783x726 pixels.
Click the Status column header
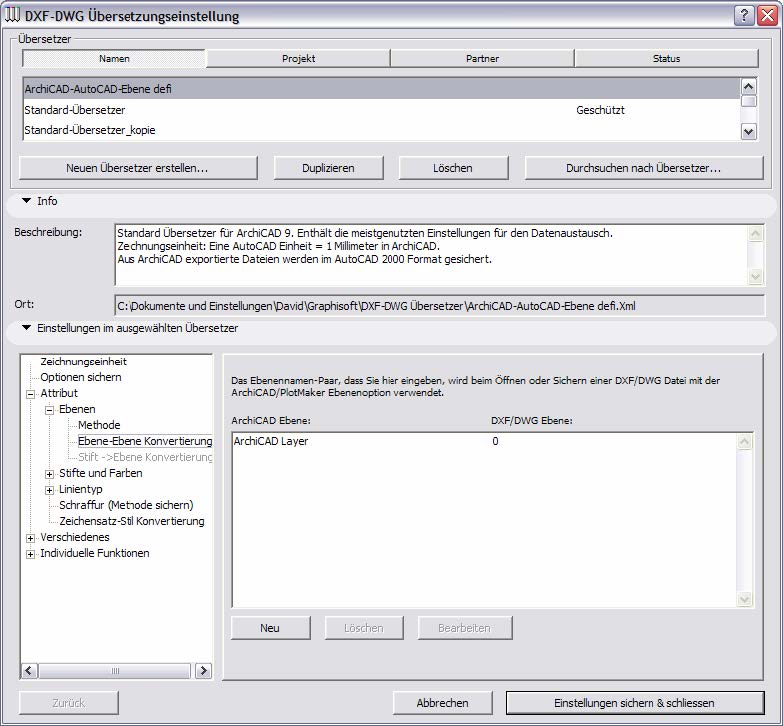pos(667,58)
